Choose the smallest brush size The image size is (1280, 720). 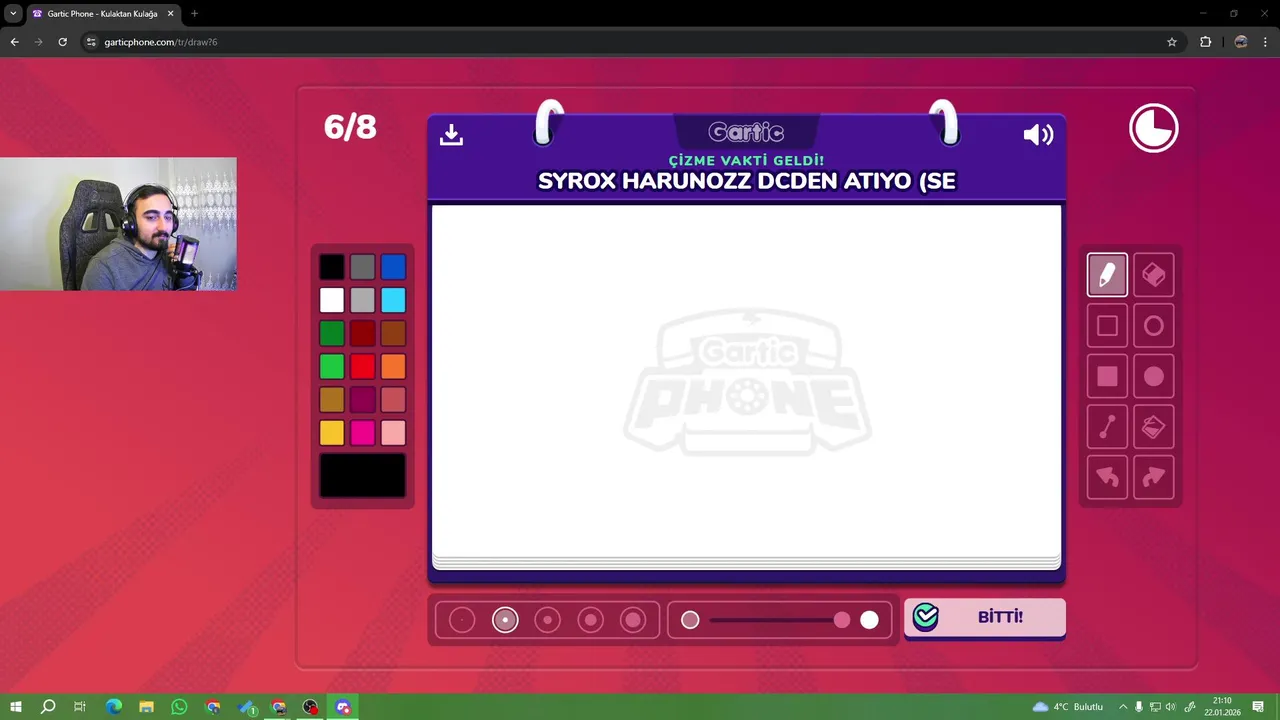[x=462, y=620]
